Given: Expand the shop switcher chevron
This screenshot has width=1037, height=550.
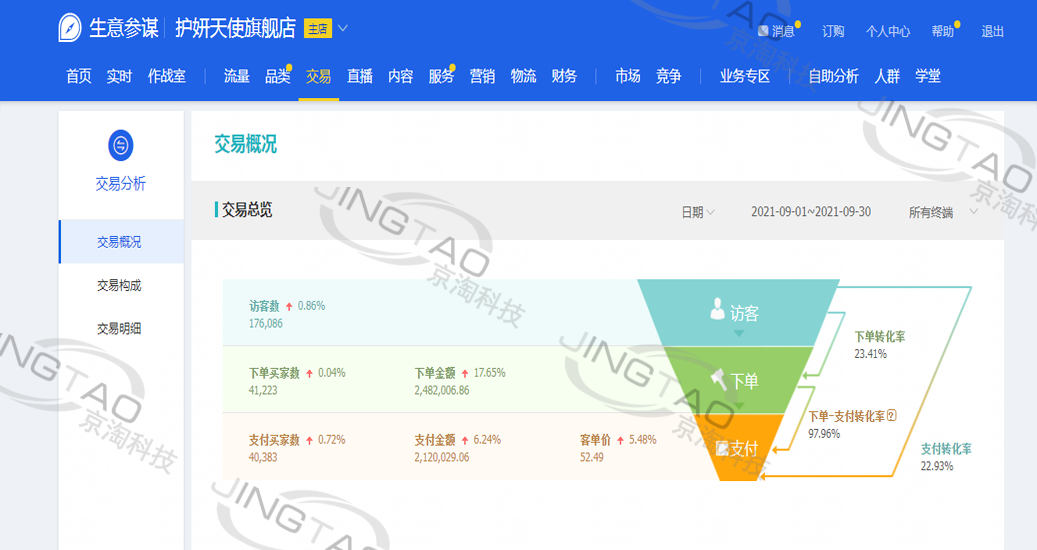Looking at the screenshot, I should click(343, 28).
